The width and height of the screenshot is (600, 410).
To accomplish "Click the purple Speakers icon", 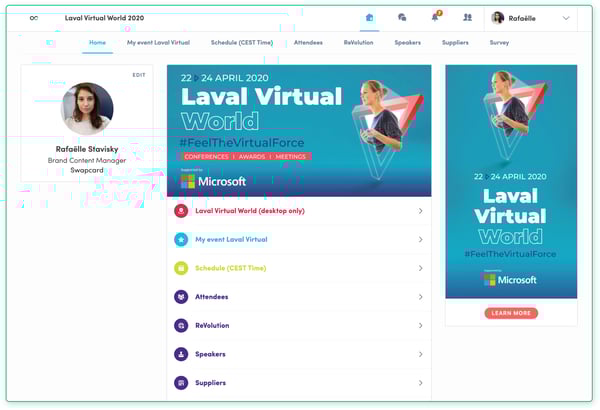I will pos(181,354).
